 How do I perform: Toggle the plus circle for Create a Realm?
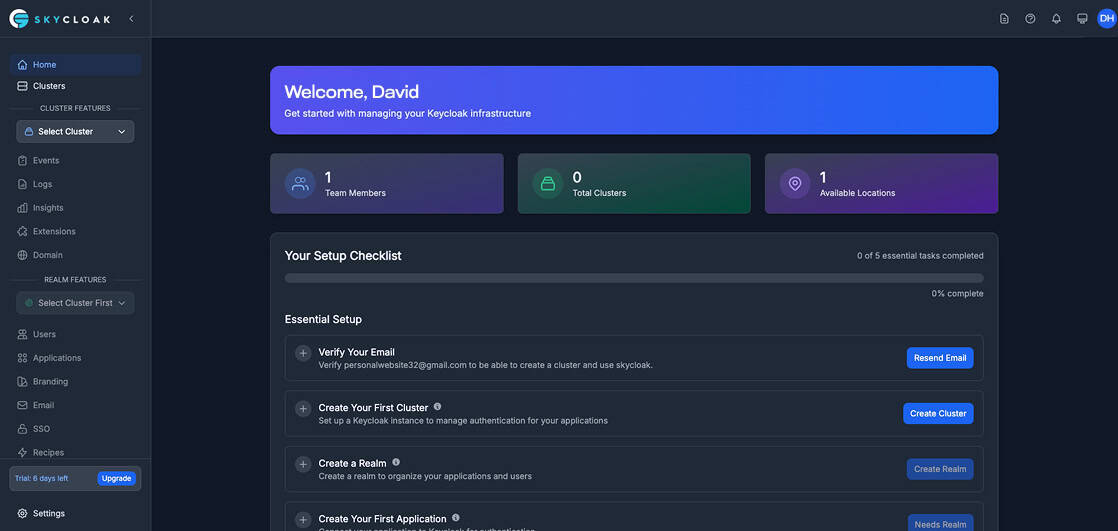coord(303,464)
